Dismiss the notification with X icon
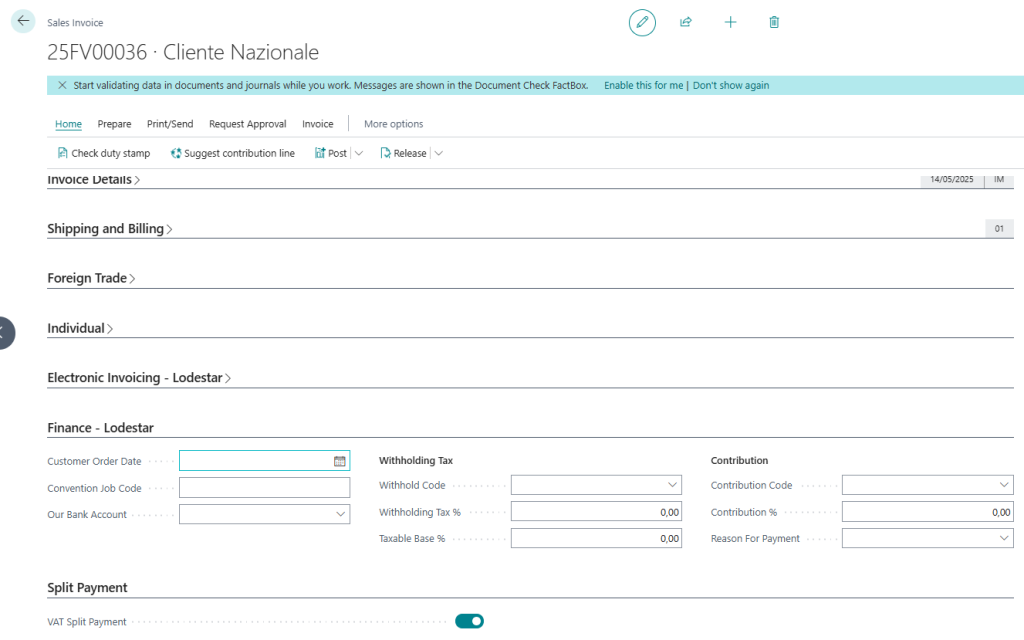The width and height of the screenshot is (1024, 640). 62,86
